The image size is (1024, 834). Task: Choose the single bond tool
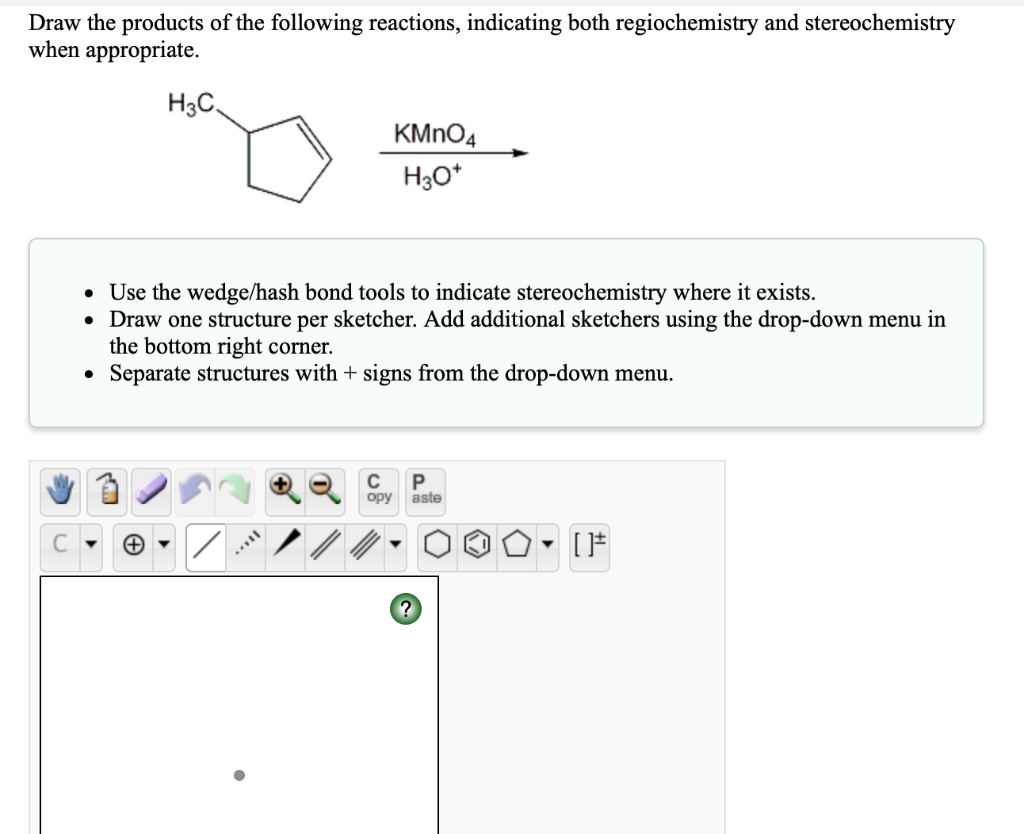point(205,544)
